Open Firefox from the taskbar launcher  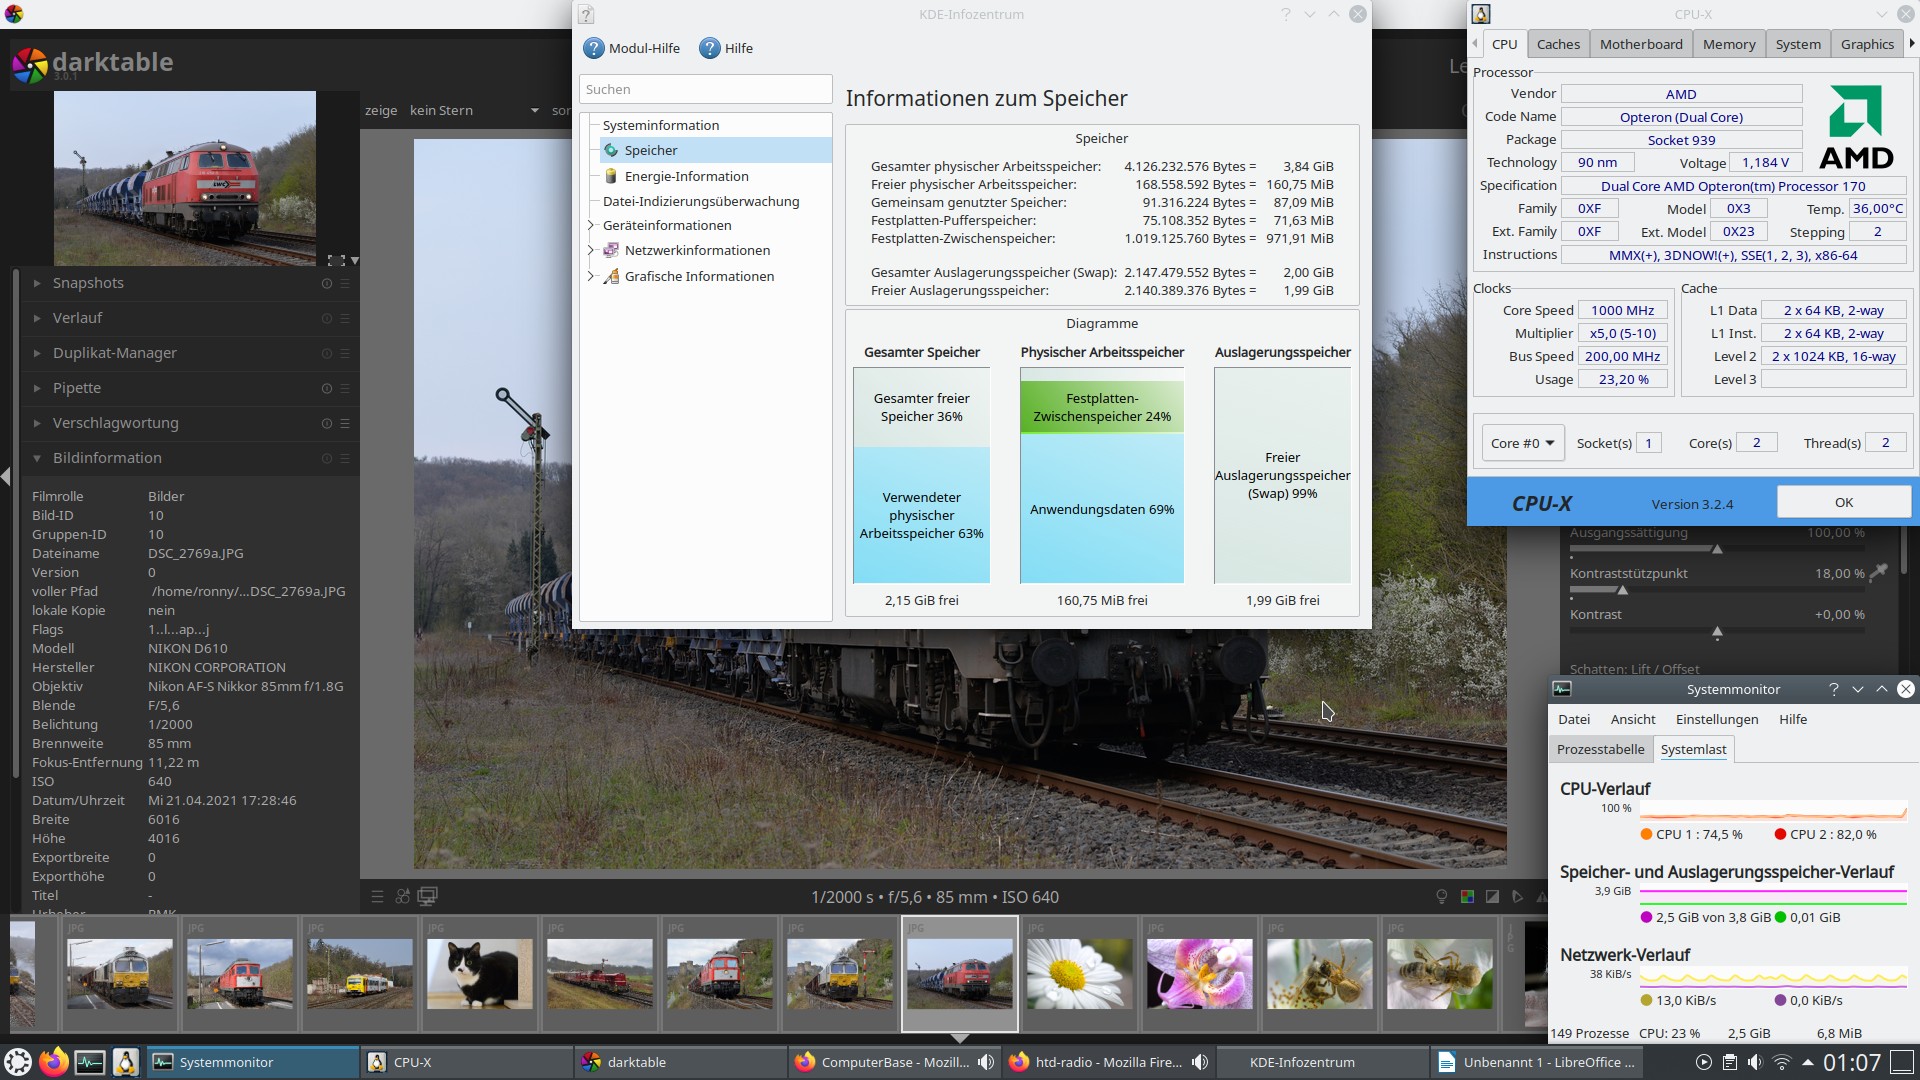pos(54,1062)
